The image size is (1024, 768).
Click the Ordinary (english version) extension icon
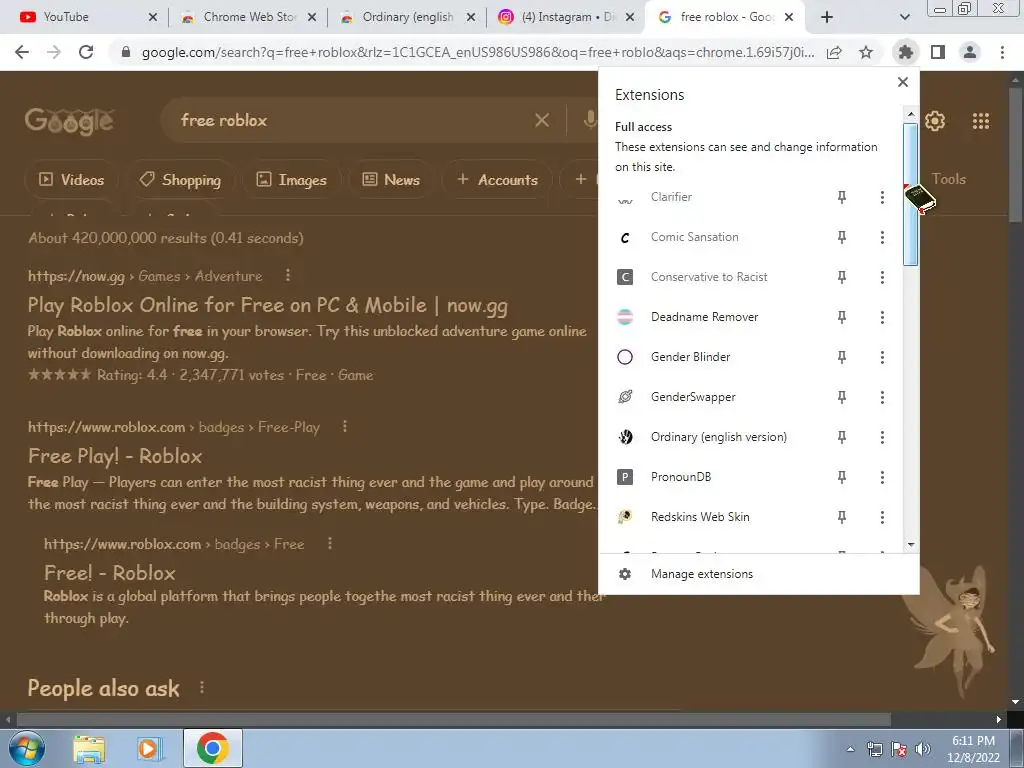[625, 437]
